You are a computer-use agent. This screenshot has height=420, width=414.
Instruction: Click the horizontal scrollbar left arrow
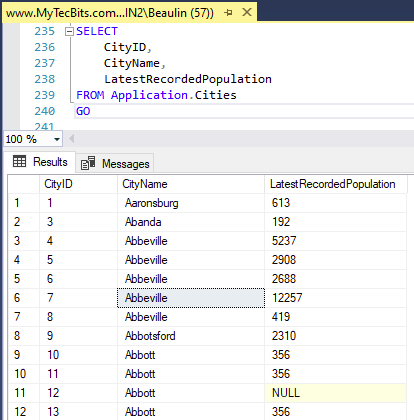coord(71,139)
